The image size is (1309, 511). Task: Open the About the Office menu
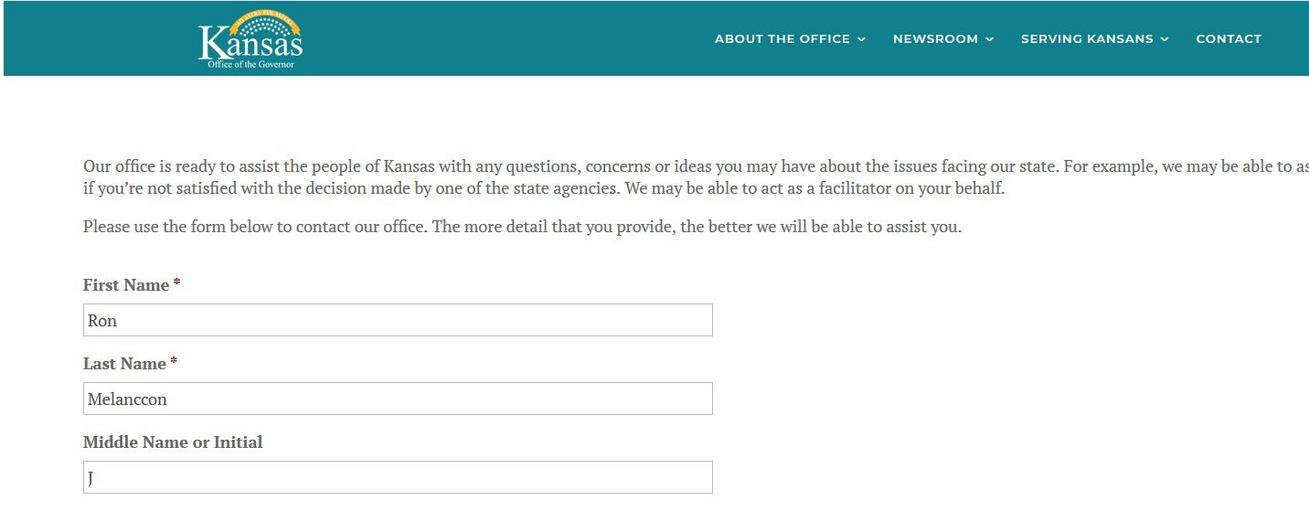[790, 39]
